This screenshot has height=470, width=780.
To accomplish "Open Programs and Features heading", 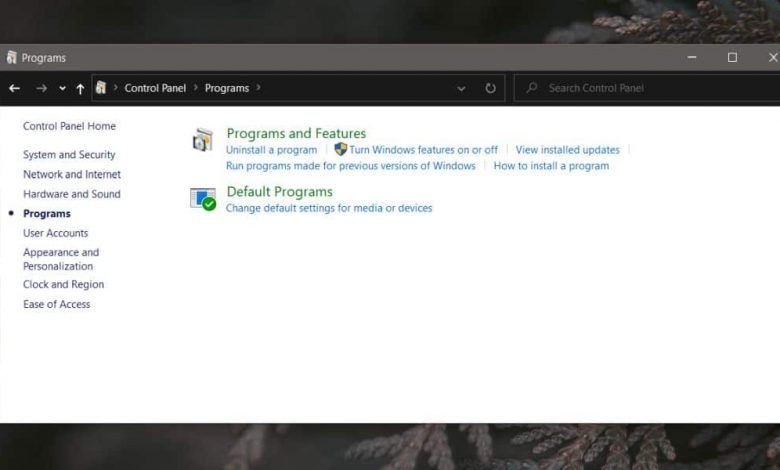I will coord(296,133).
